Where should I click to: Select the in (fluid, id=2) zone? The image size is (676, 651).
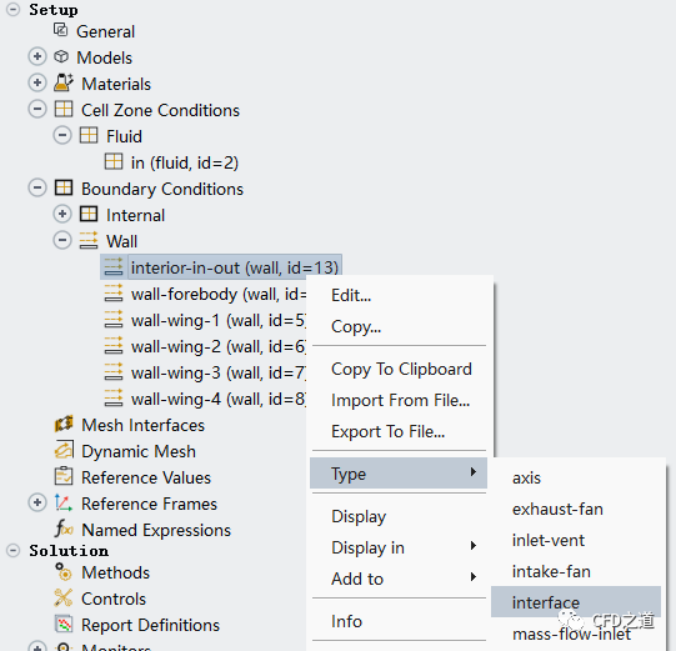184,162
